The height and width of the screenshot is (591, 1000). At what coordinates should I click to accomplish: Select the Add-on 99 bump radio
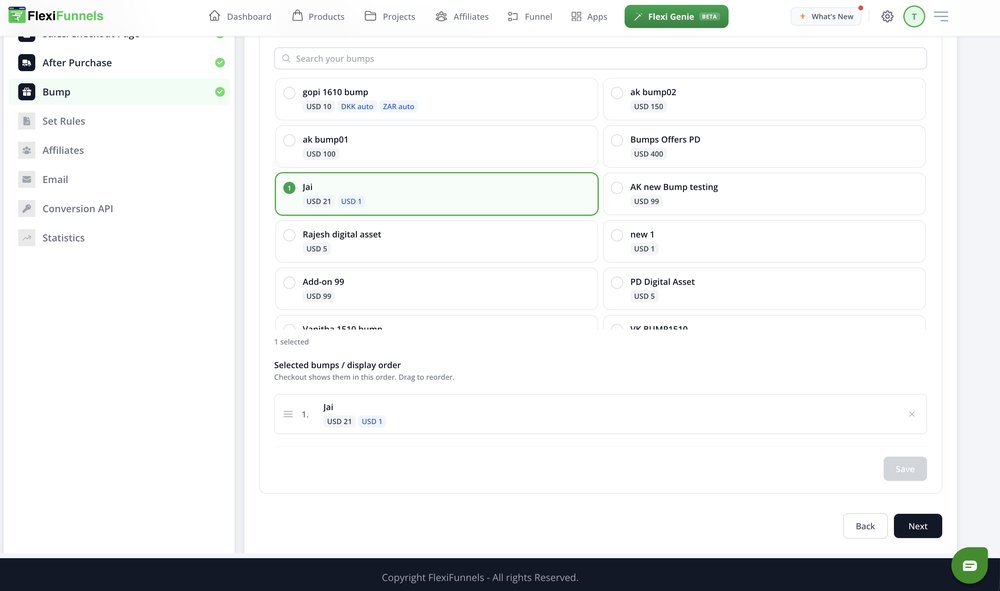click(289, 282)
